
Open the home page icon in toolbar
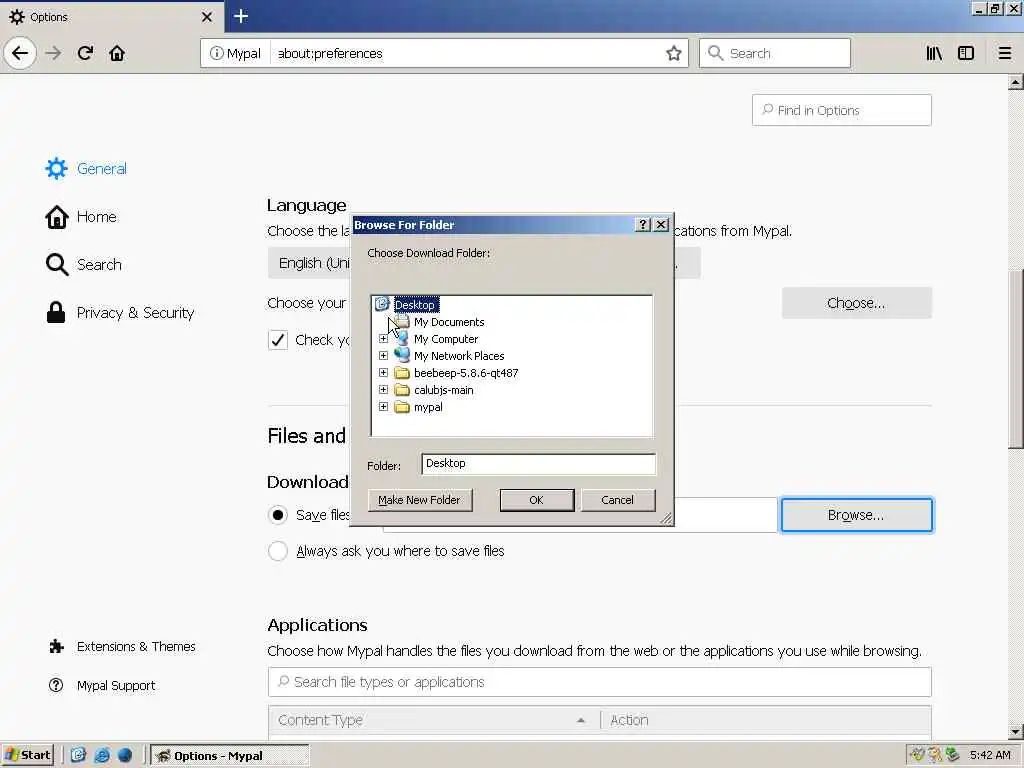(117, 53)
